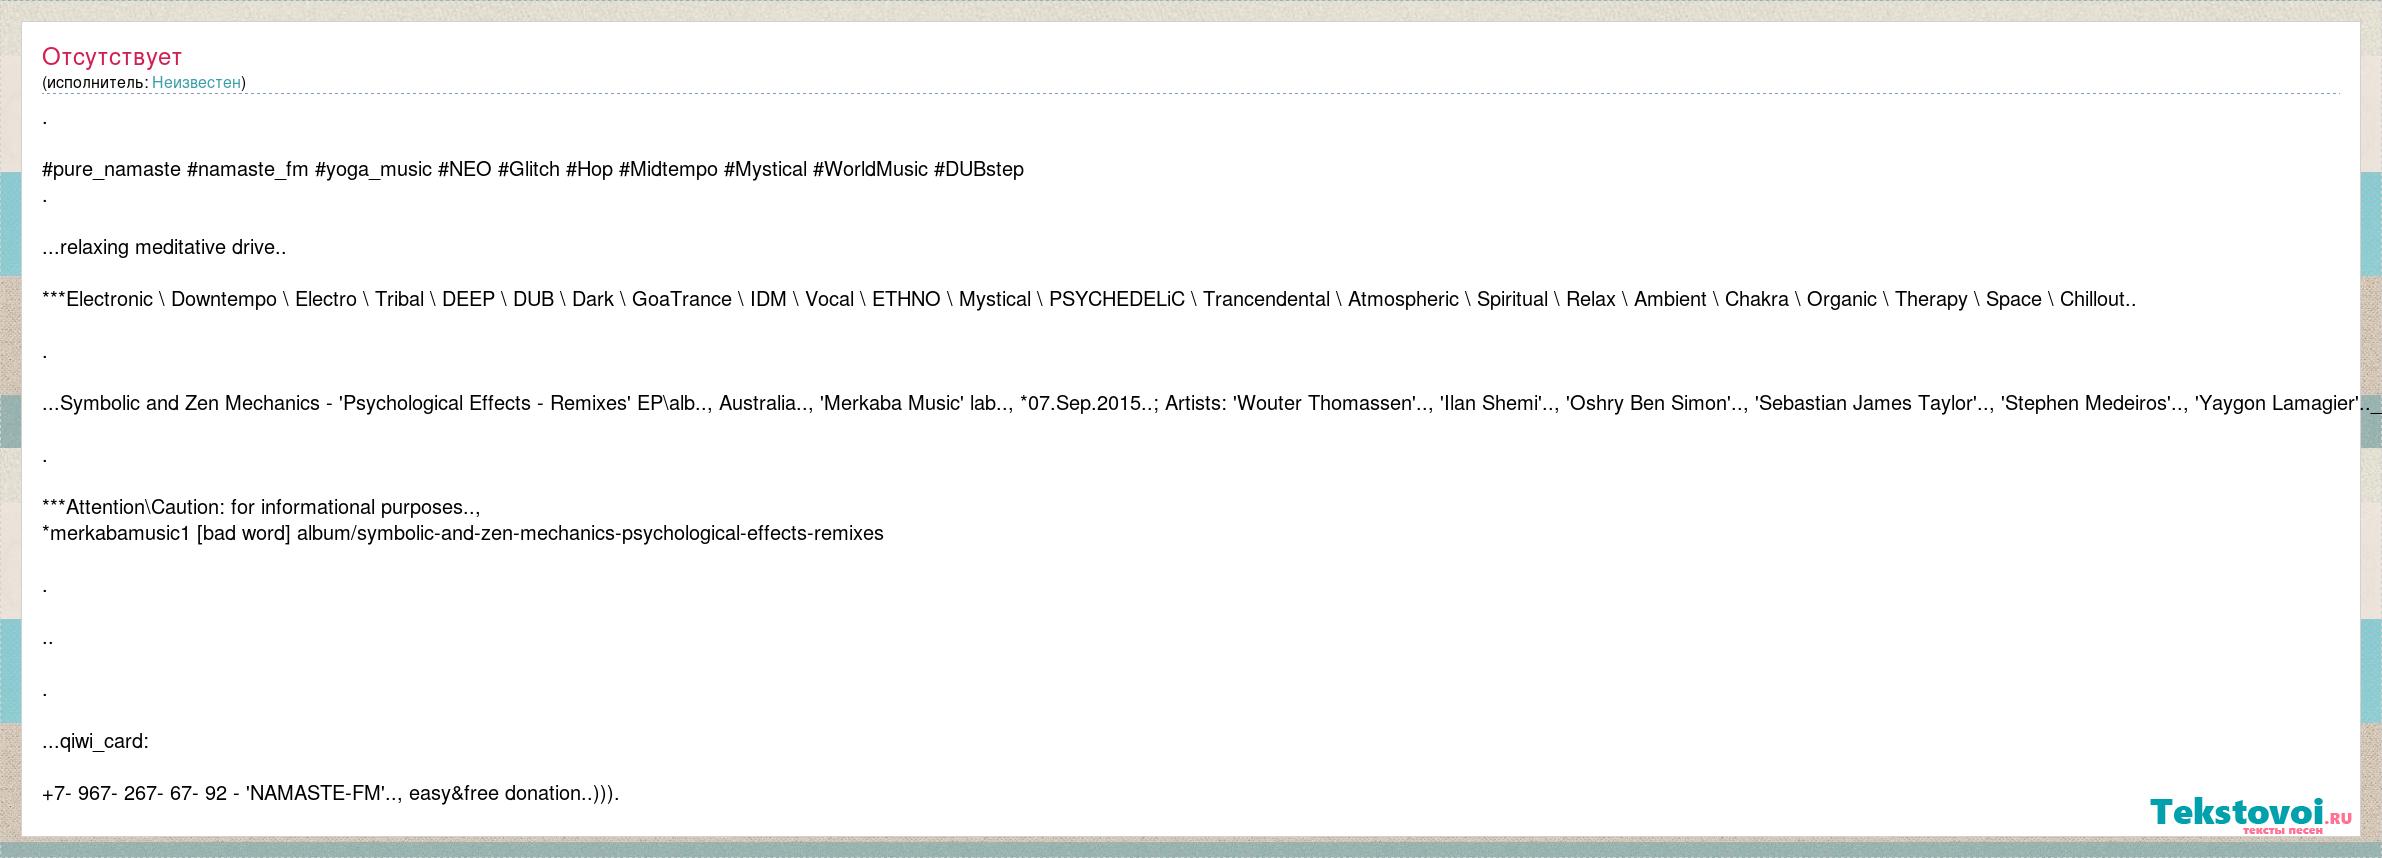The width and height of the screenshot is (2382, 858).
Task: Select the line starting '...Symbolic and Zen Mechanics'
Action: point(1211,403)
